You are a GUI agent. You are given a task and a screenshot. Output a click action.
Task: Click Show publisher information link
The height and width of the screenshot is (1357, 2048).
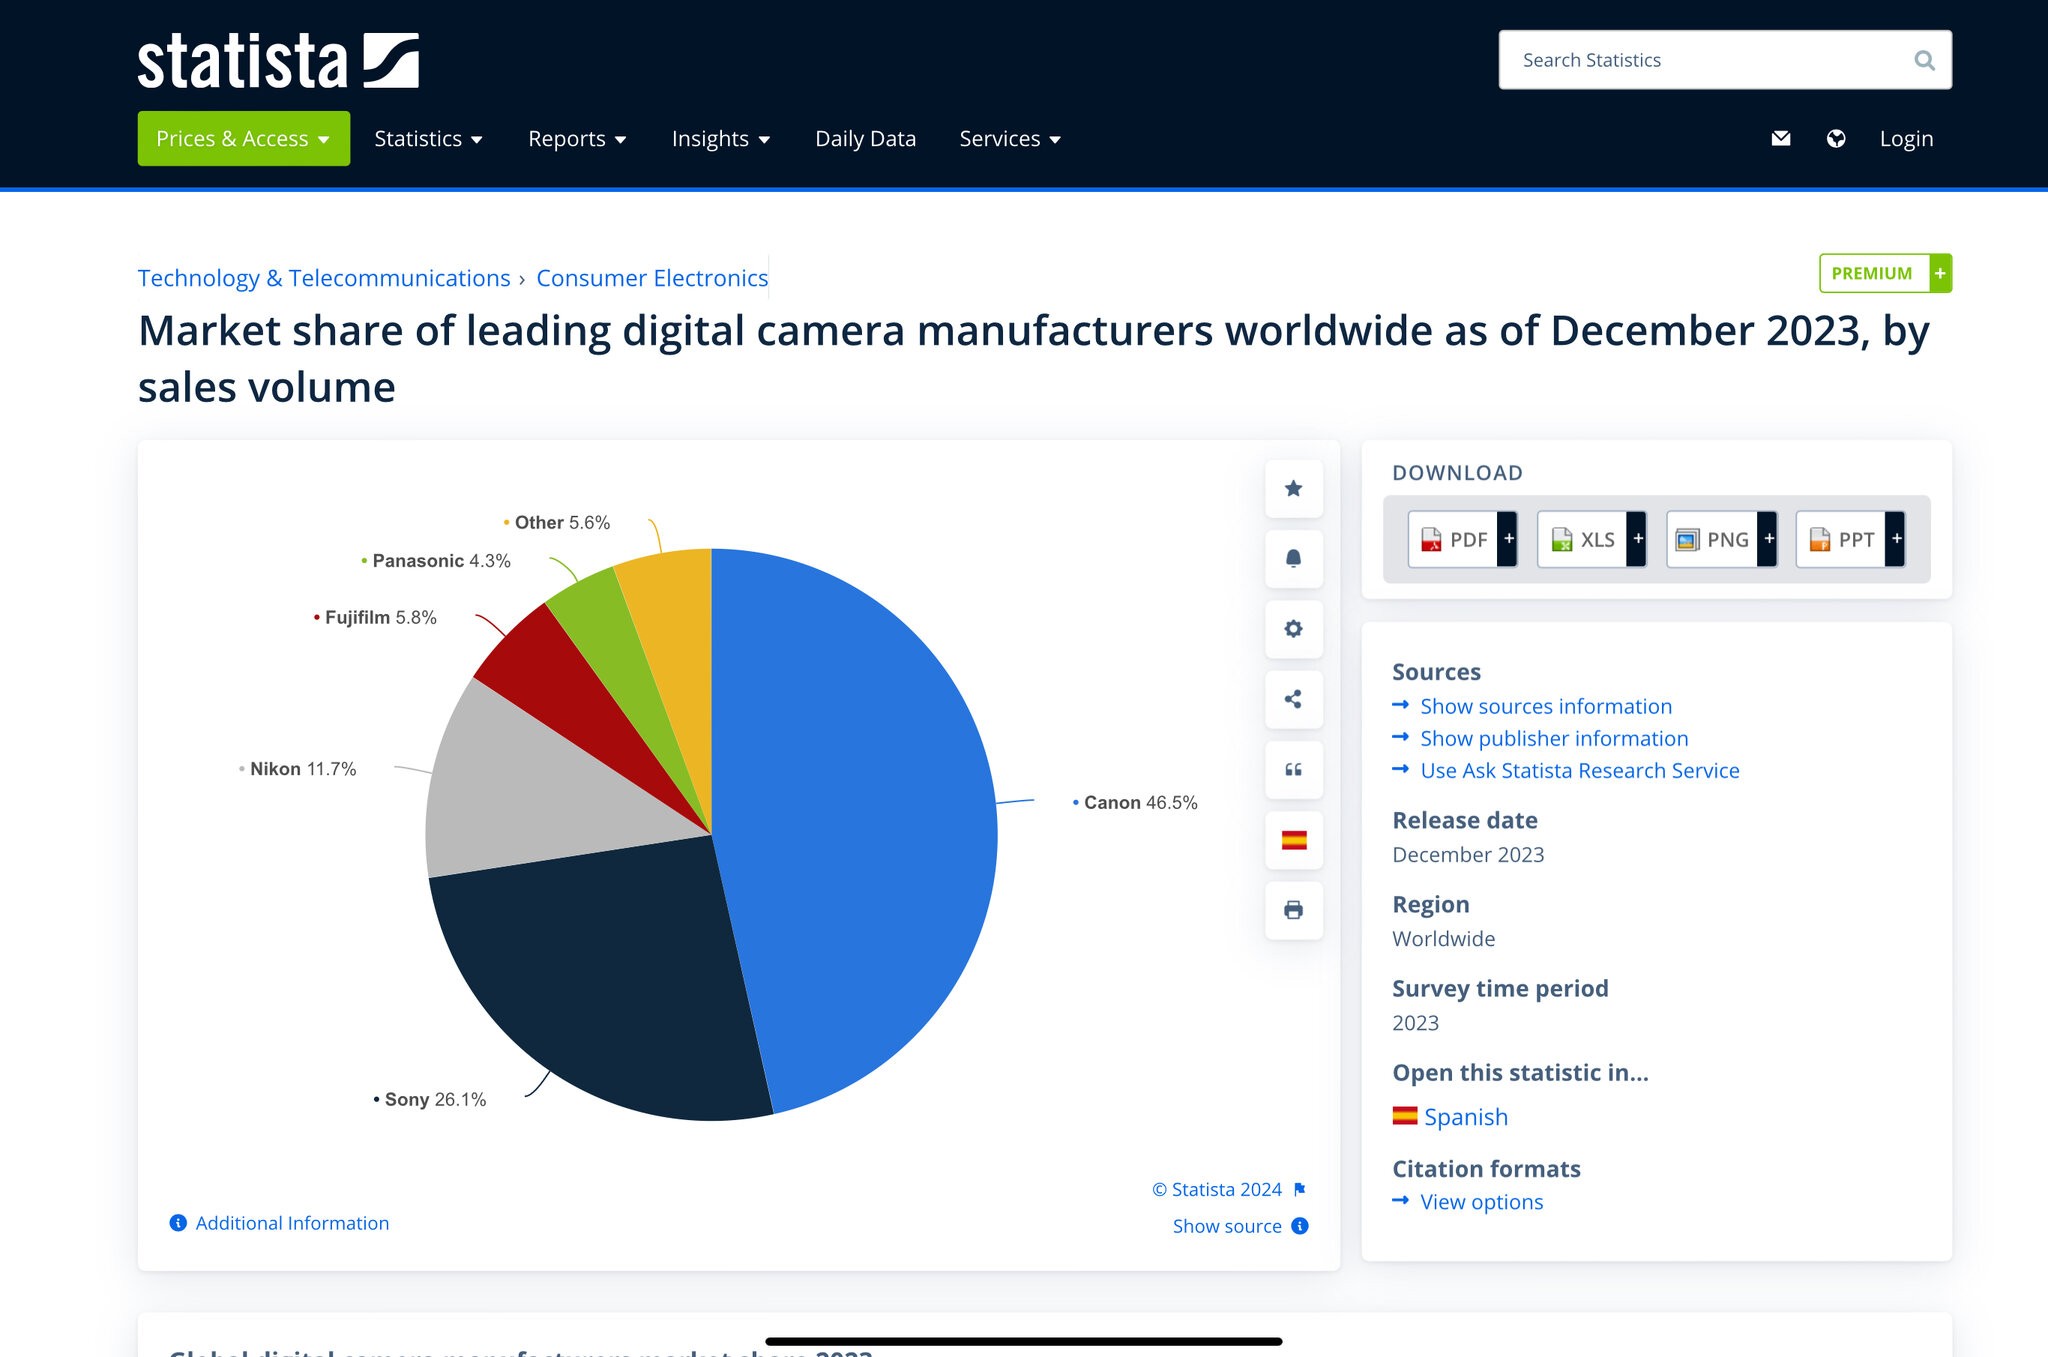click(x=1554, y=738)
